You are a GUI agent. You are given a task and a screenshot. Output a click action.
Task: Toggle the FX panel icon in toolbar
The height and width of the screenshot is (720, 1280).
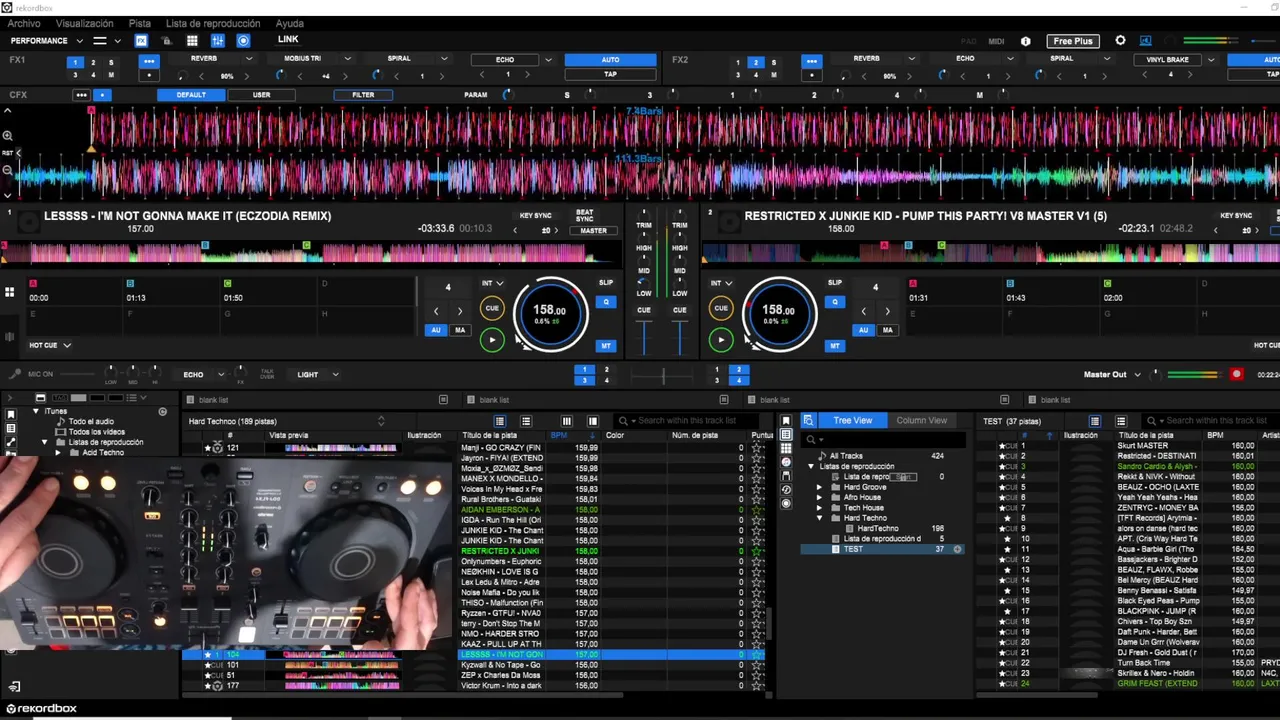click(x=141, y=41)
